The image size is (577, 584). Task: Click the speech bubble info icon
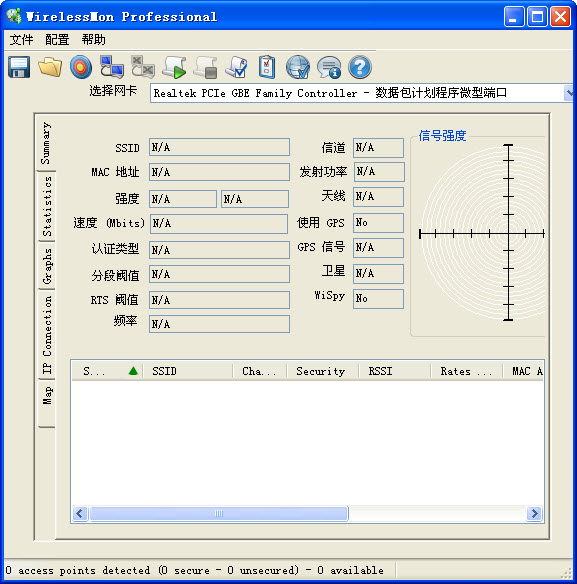tap(329, 67)
